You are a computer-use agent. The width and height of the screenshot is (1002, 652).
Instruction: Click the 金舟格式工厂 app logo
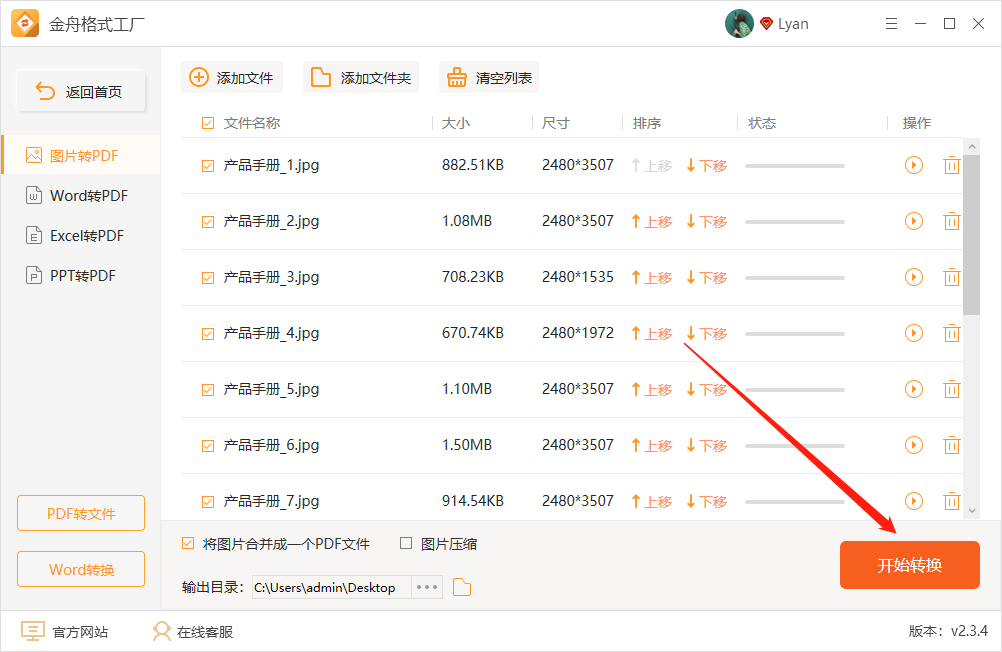click(x=25, y=24)
